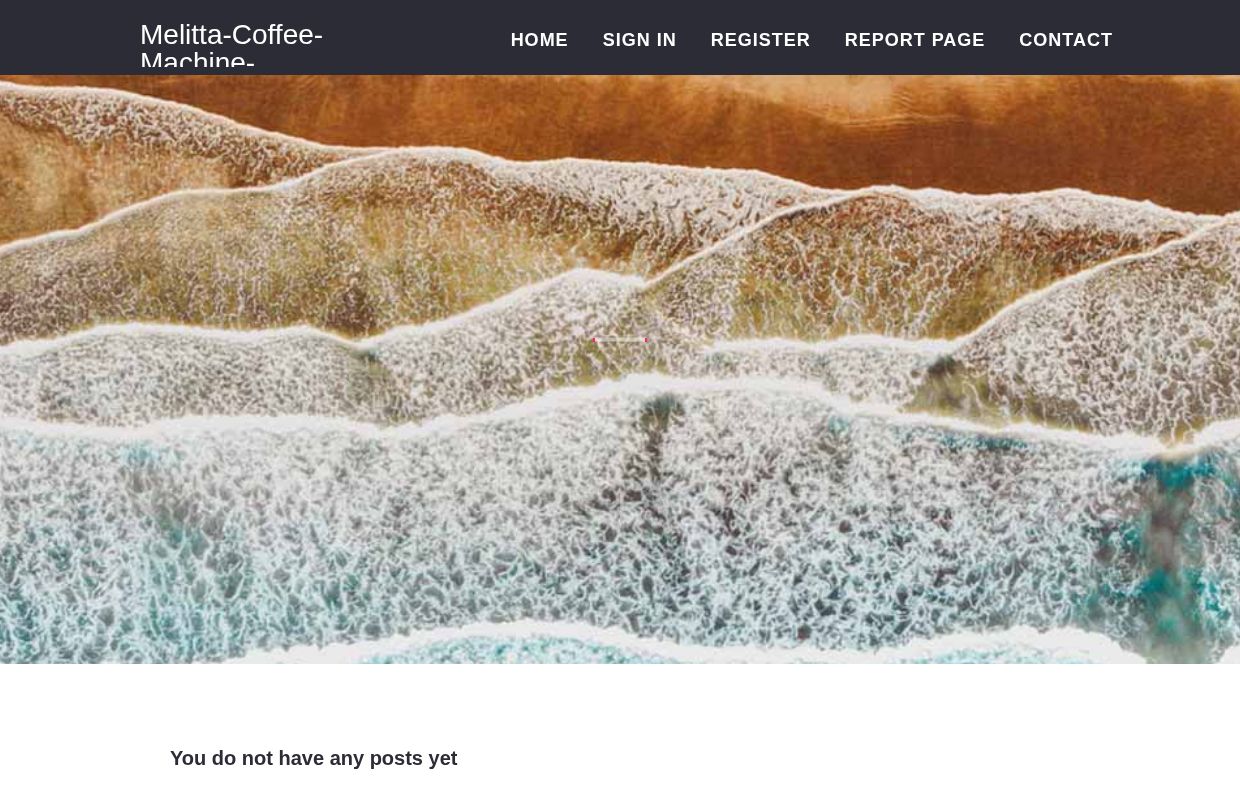Viewport: 1240px width, 800px height.
Task: Click the 'You do not have any posts yet' heading
Action: (313, 758)
